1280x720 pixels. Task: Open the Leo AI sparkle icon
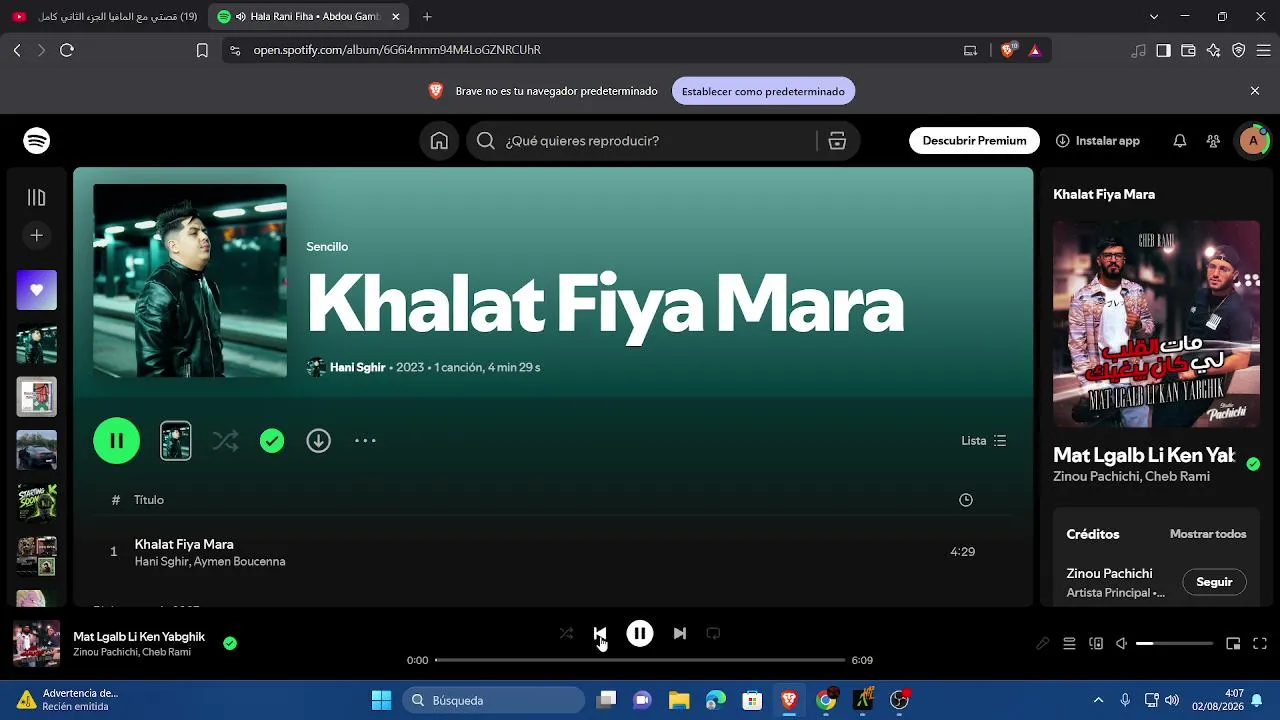point(1213,50)
